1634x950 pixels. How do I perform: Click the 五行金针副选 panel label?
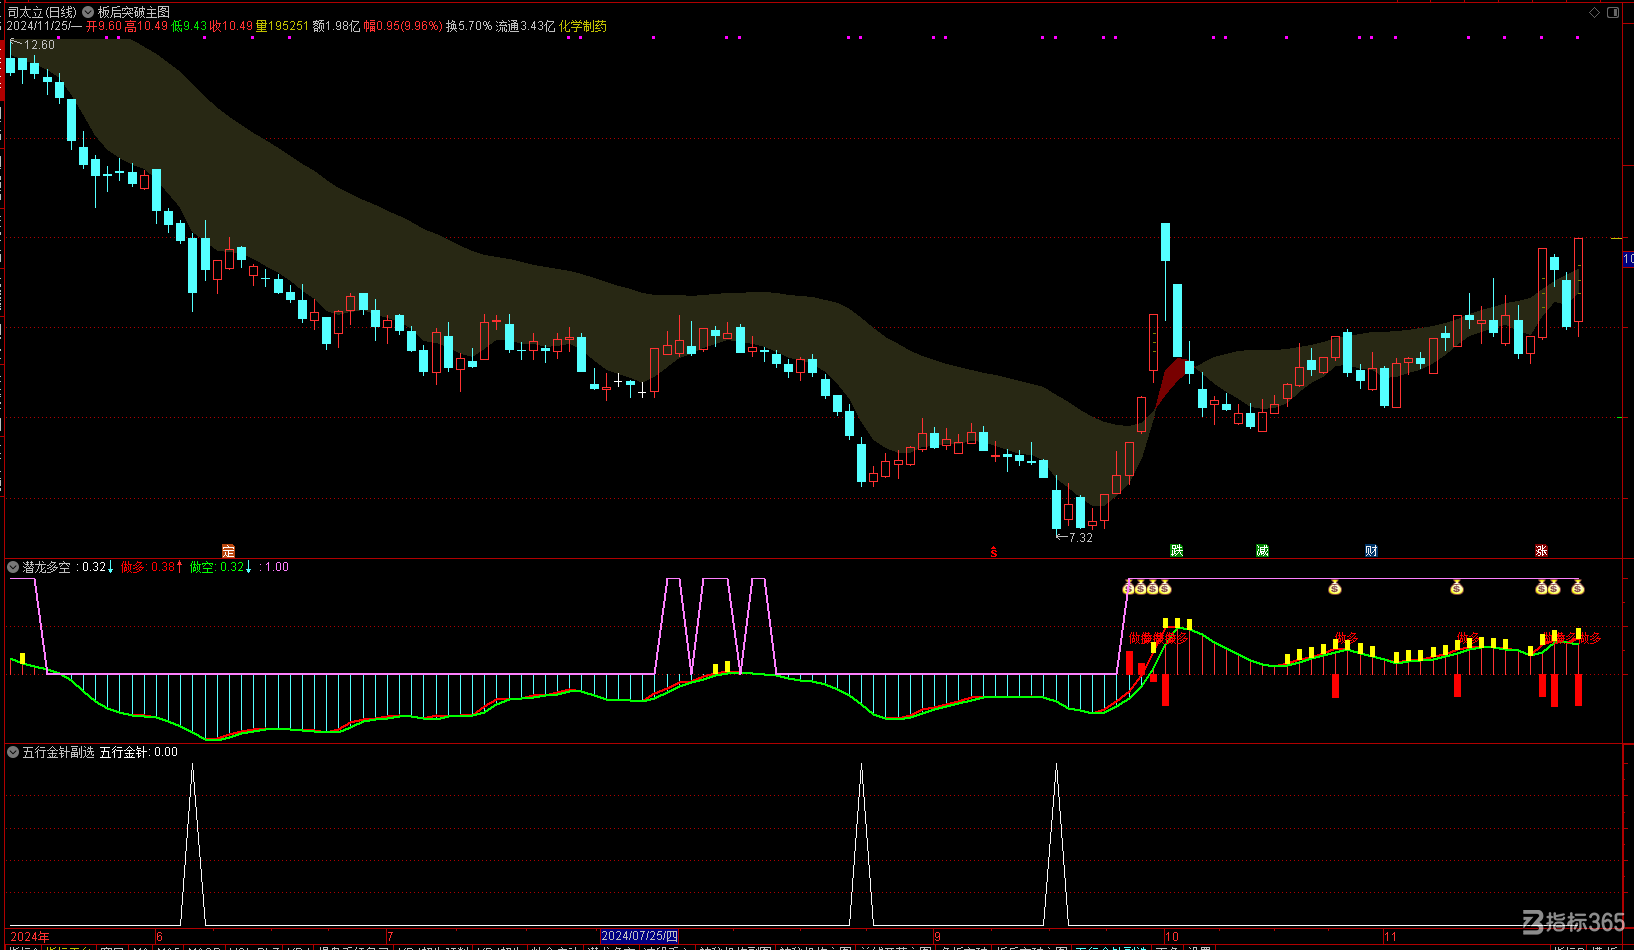point(59,752)
